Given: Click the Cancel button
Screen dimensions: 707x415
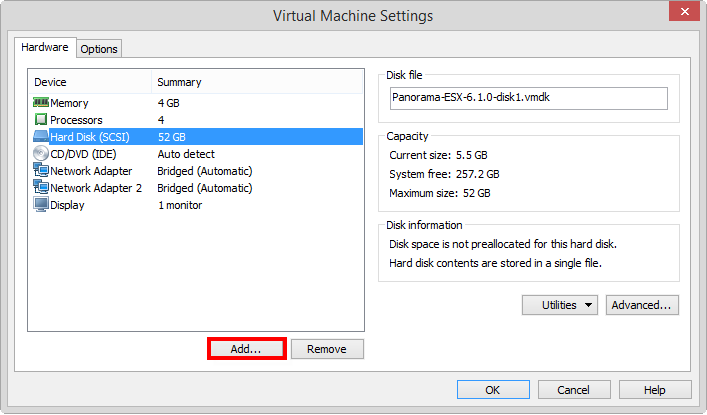Looking at the screenshot, I should pos(574,390).
